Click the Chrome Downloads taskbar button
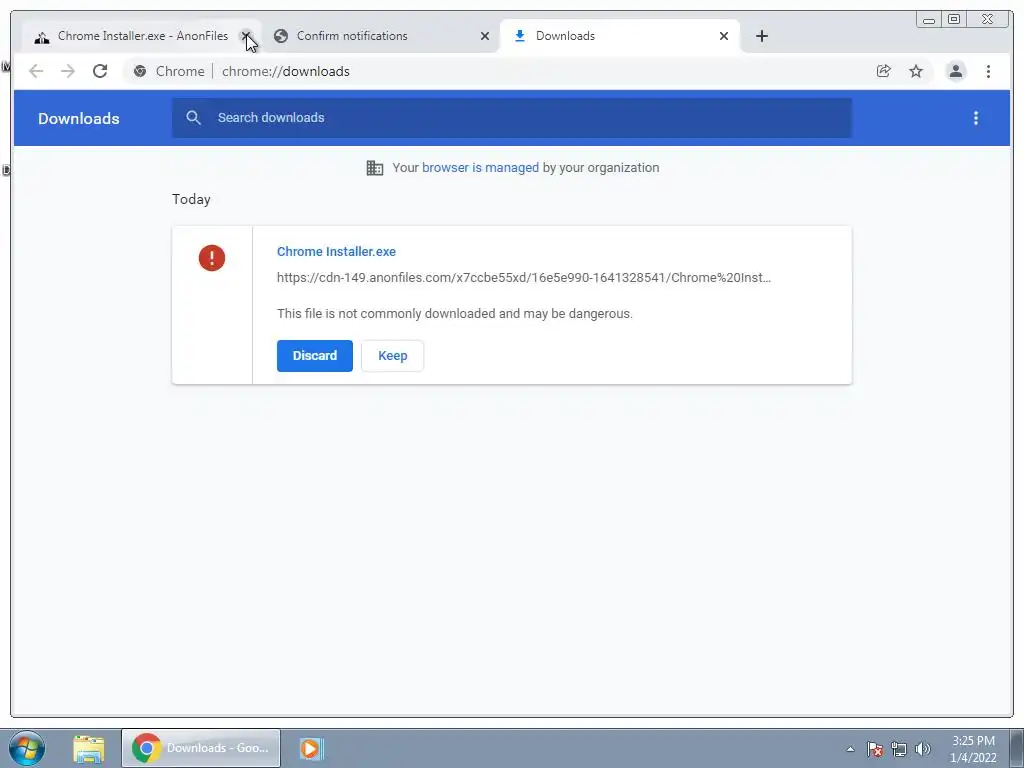 200,748
